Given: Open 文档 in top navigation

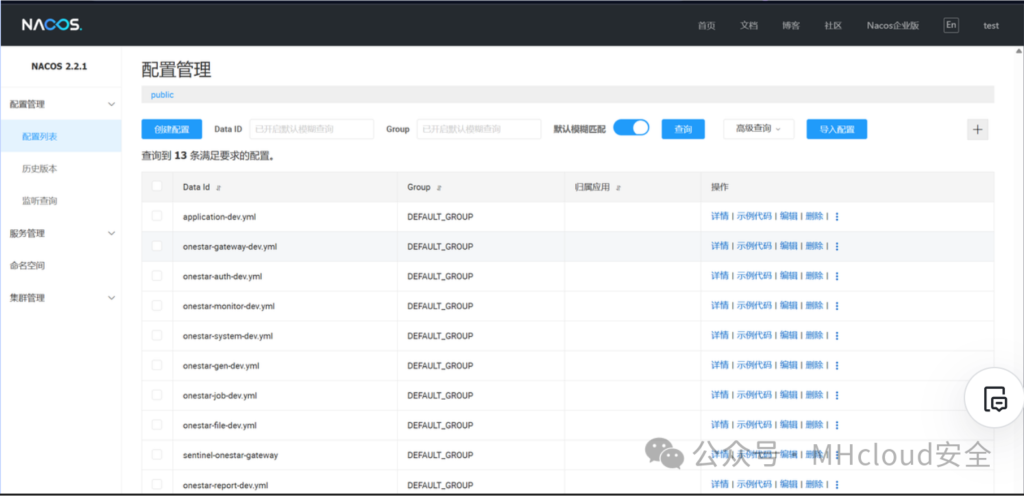Looking at the screenshot, I should click(x=749, y=26).
